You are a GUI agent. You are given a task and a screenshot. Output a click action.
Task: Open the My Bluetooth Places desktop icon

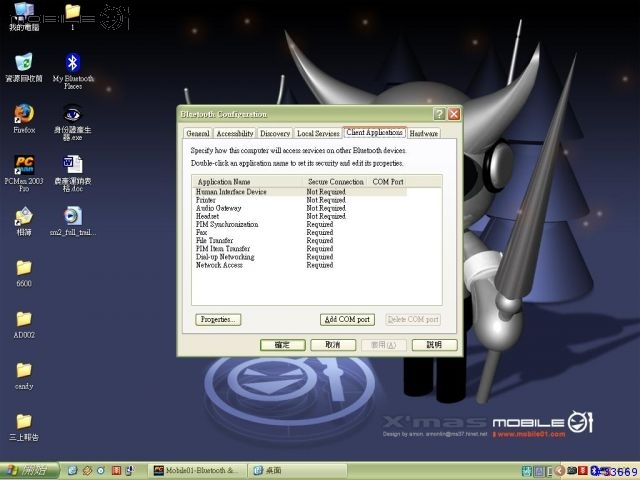(73, 71)
